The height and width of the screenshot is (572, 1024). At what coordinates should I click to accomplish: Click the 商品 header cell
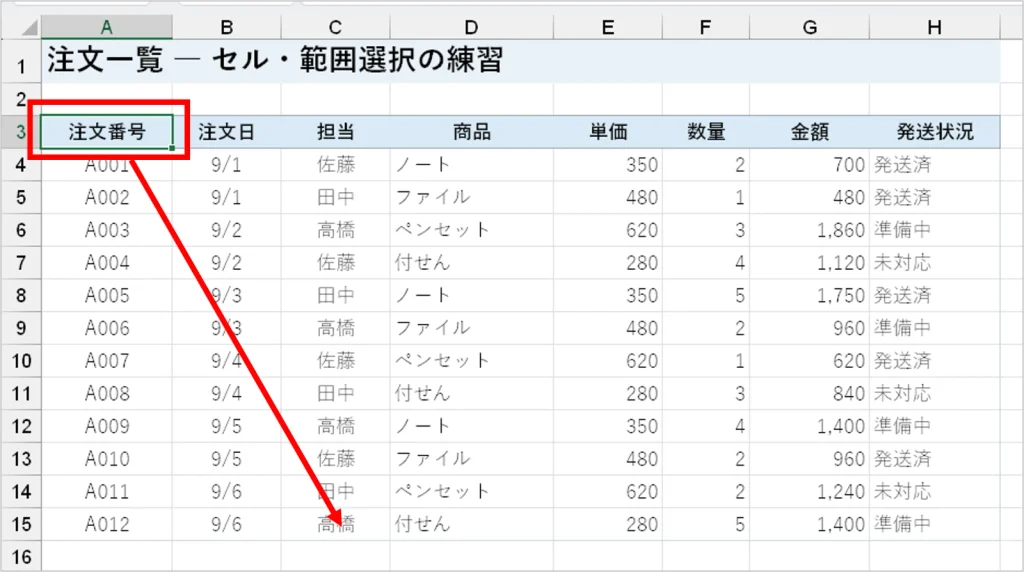click(472, 132)
